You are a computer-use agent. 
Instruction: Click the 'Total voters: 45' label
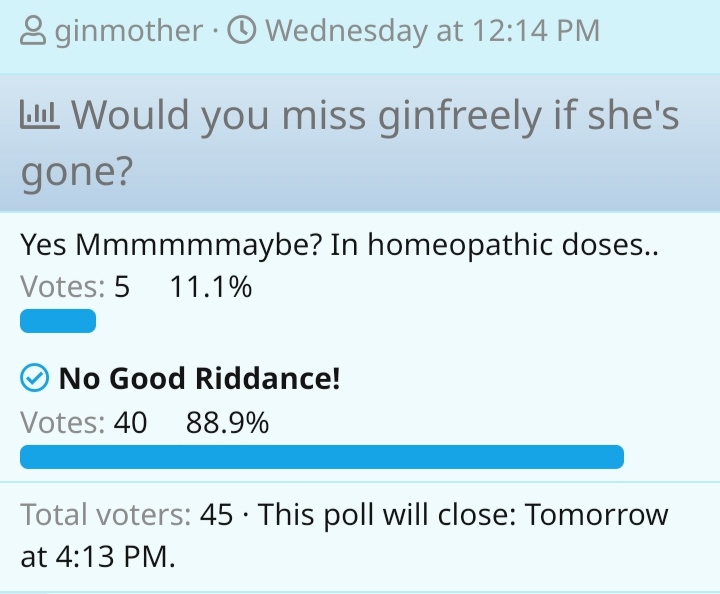point(126,516)
